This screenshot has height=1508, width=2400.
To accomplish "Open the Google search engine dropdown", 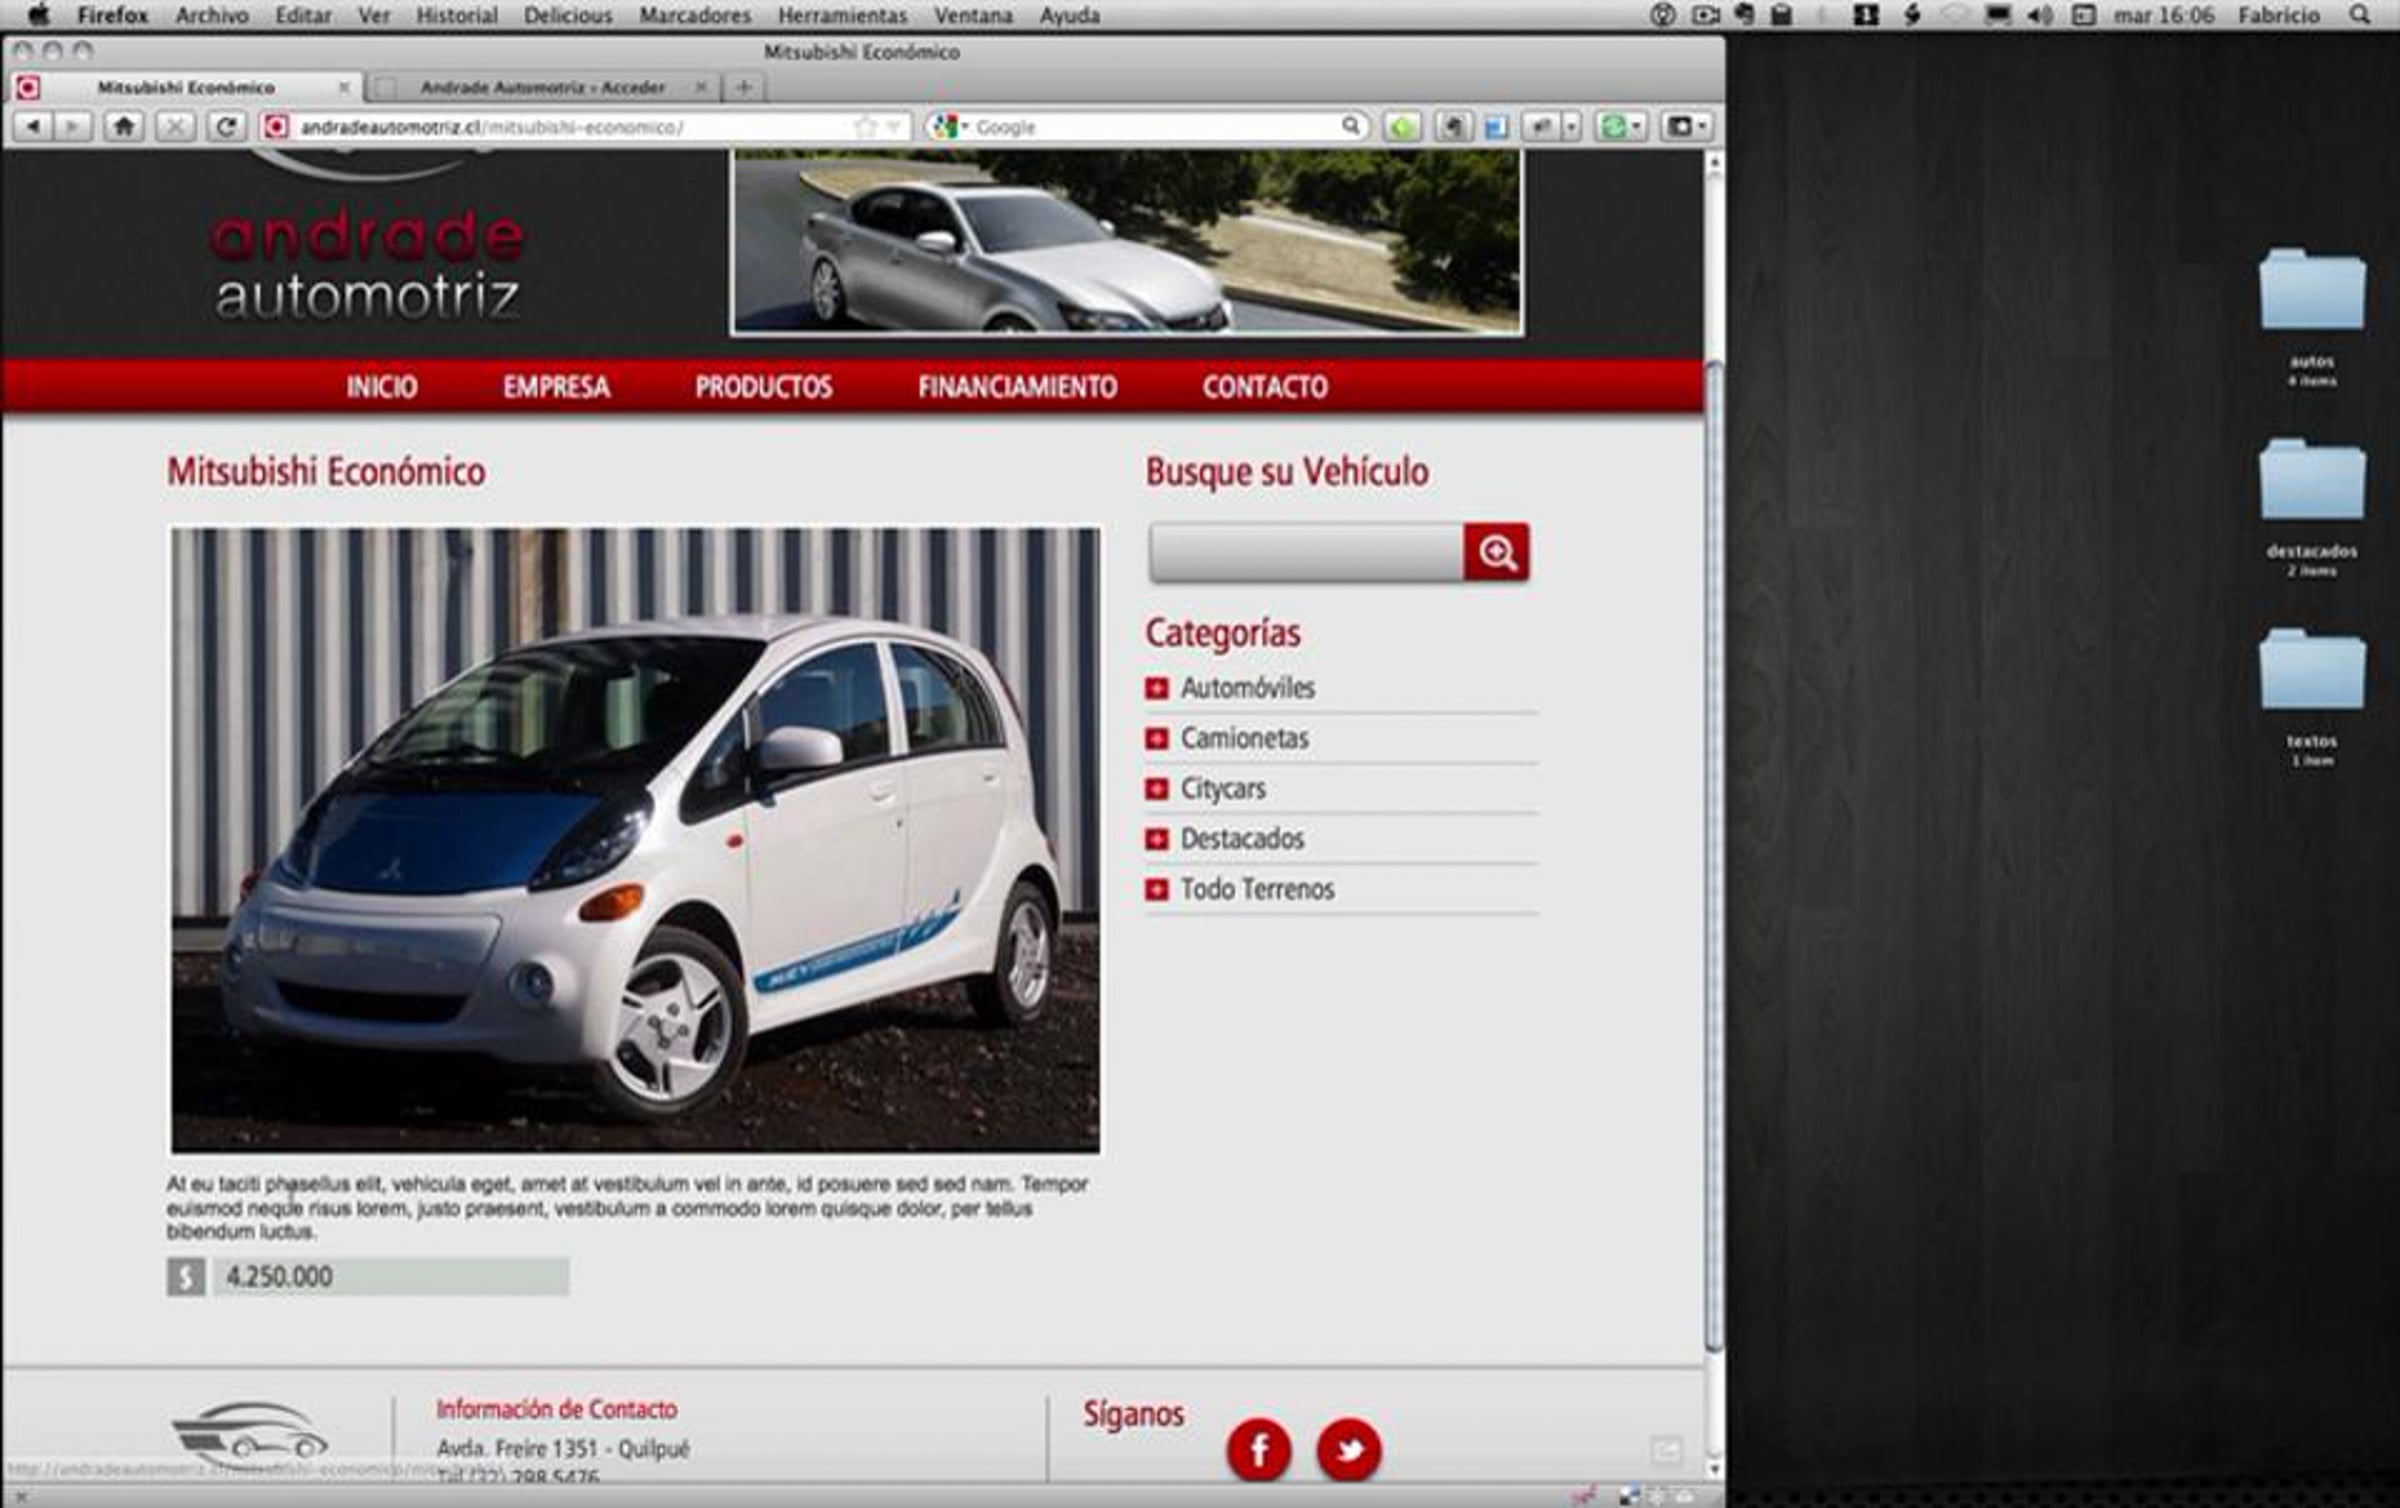I will [950, 127].
